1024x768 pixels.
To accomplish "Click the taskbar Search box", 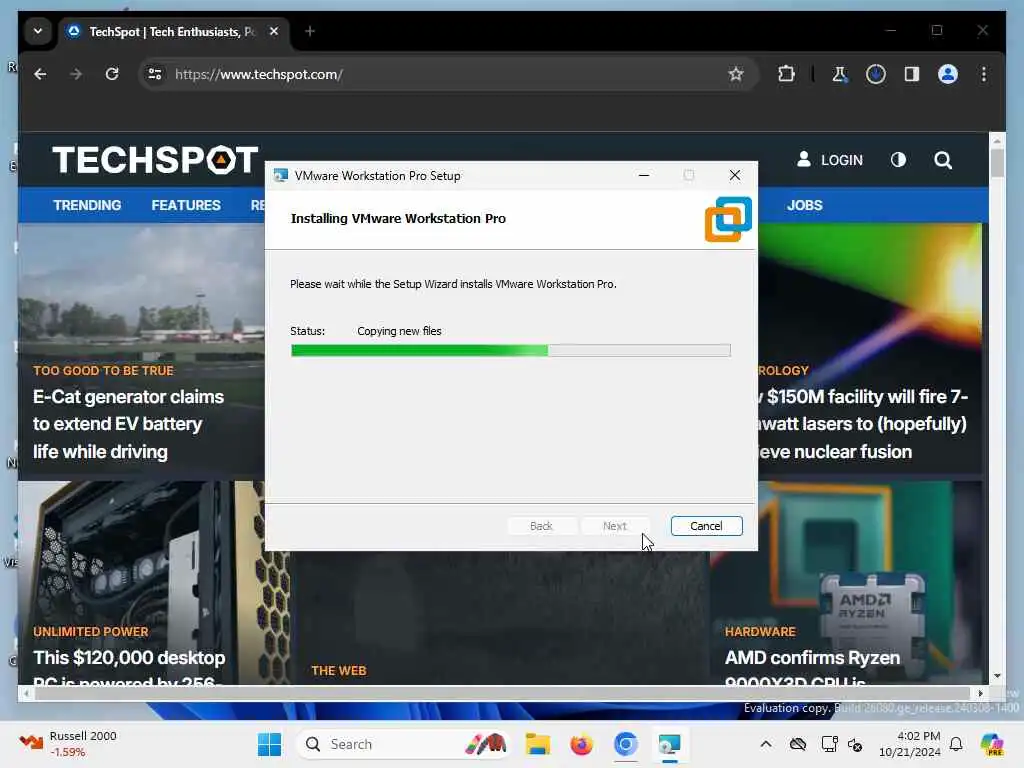I will pyautogui.click(x=404, y=744).
